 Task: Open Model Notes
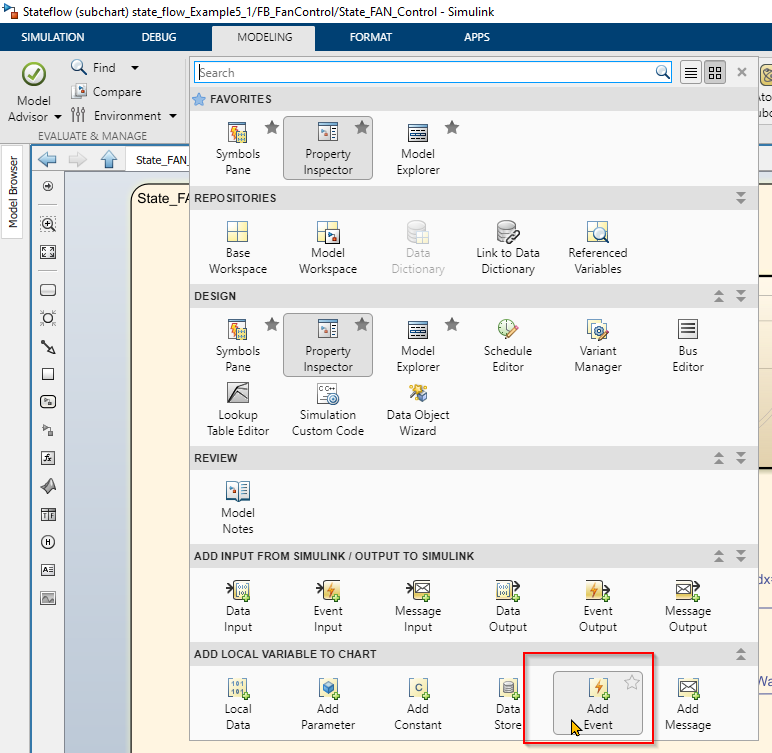[x=238, y=507]
